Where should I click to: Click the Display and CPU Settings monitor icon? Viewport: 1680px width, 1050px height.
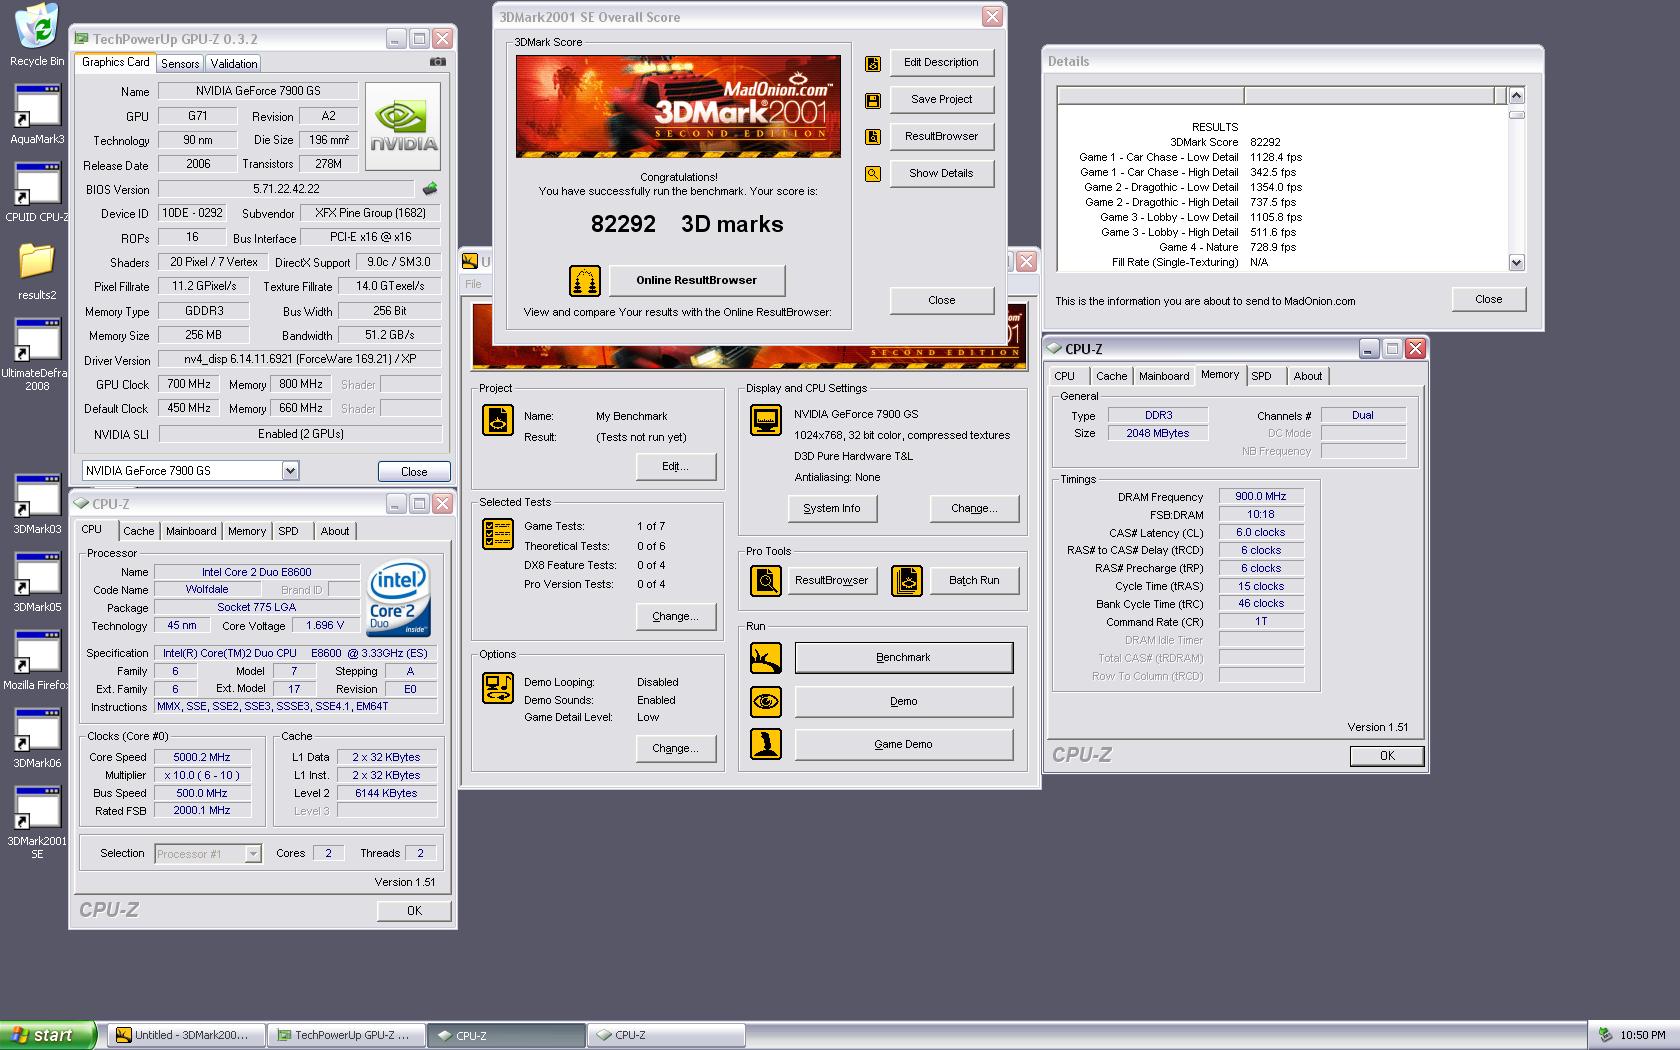pyautogui.click(x=766, y=420)
